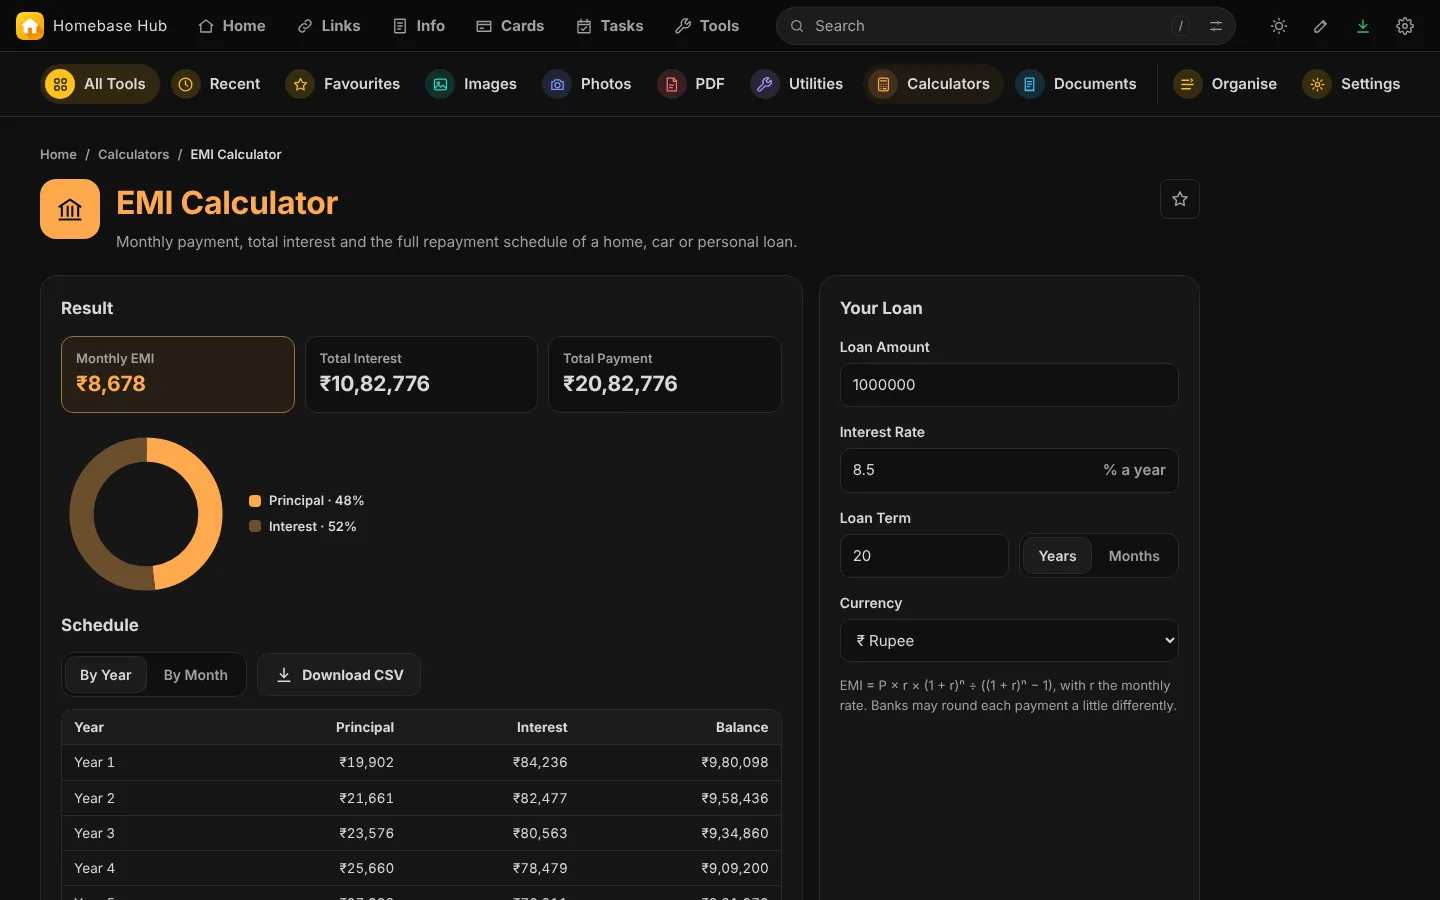This screenshot has height=900, width=1440.
Task: Focus the Loan Amount input field
Action: pyautogui.click(x=1009, y=385)
